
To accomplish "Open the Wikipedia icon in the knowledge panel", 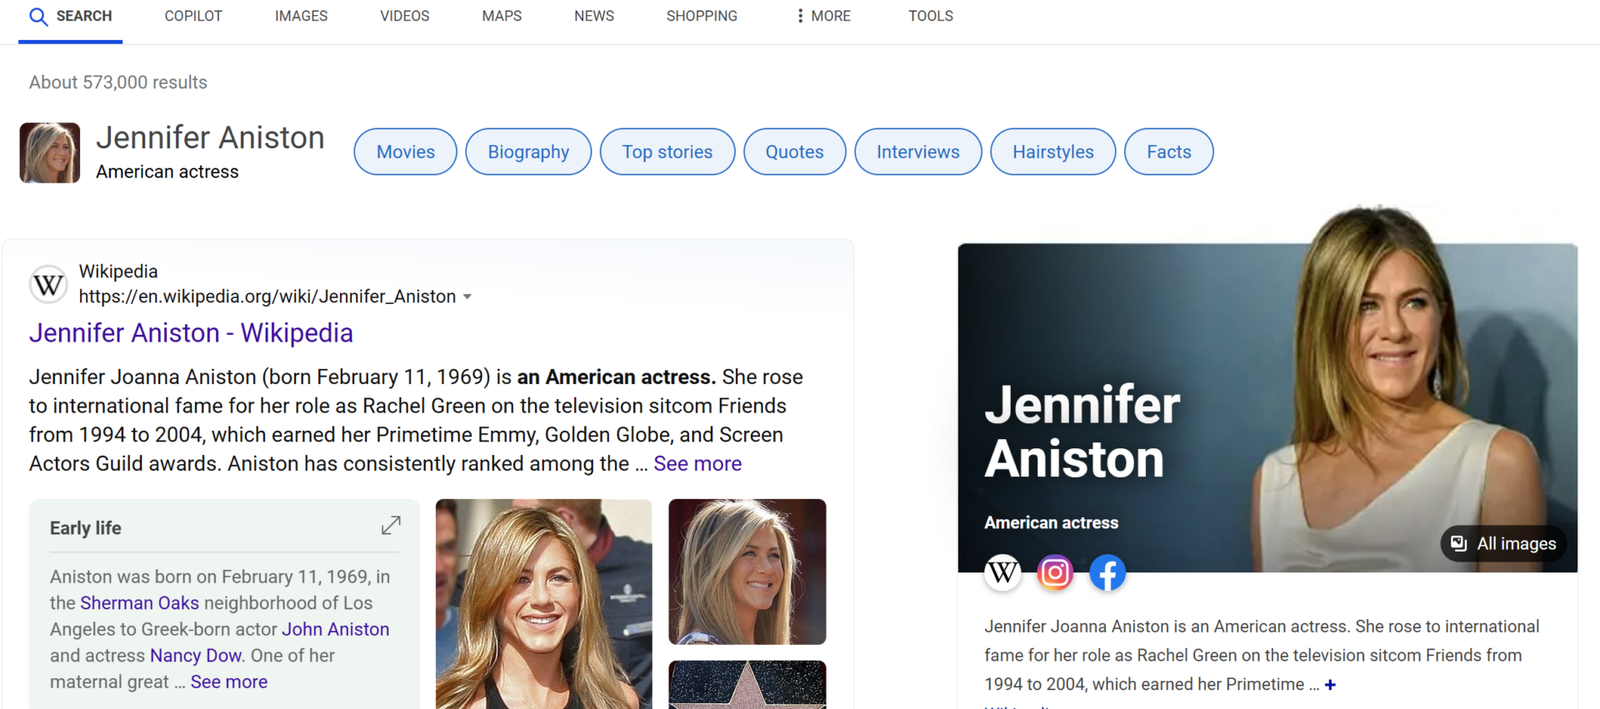I will point(1002,573).
